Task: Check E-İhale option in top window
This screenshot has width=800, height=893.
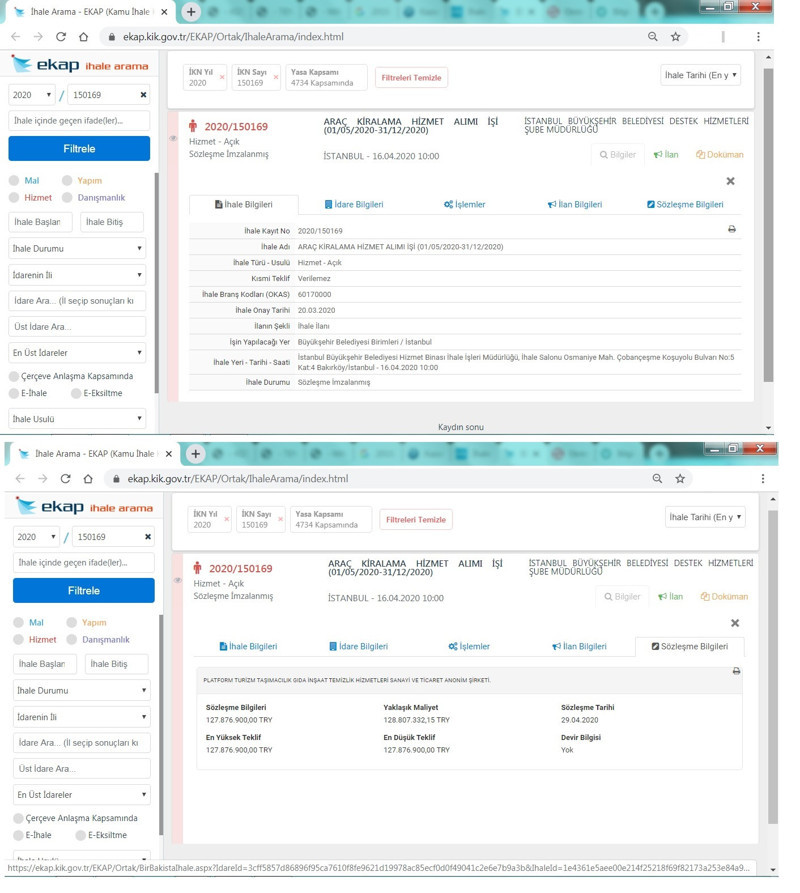Action: click(14, 393)
